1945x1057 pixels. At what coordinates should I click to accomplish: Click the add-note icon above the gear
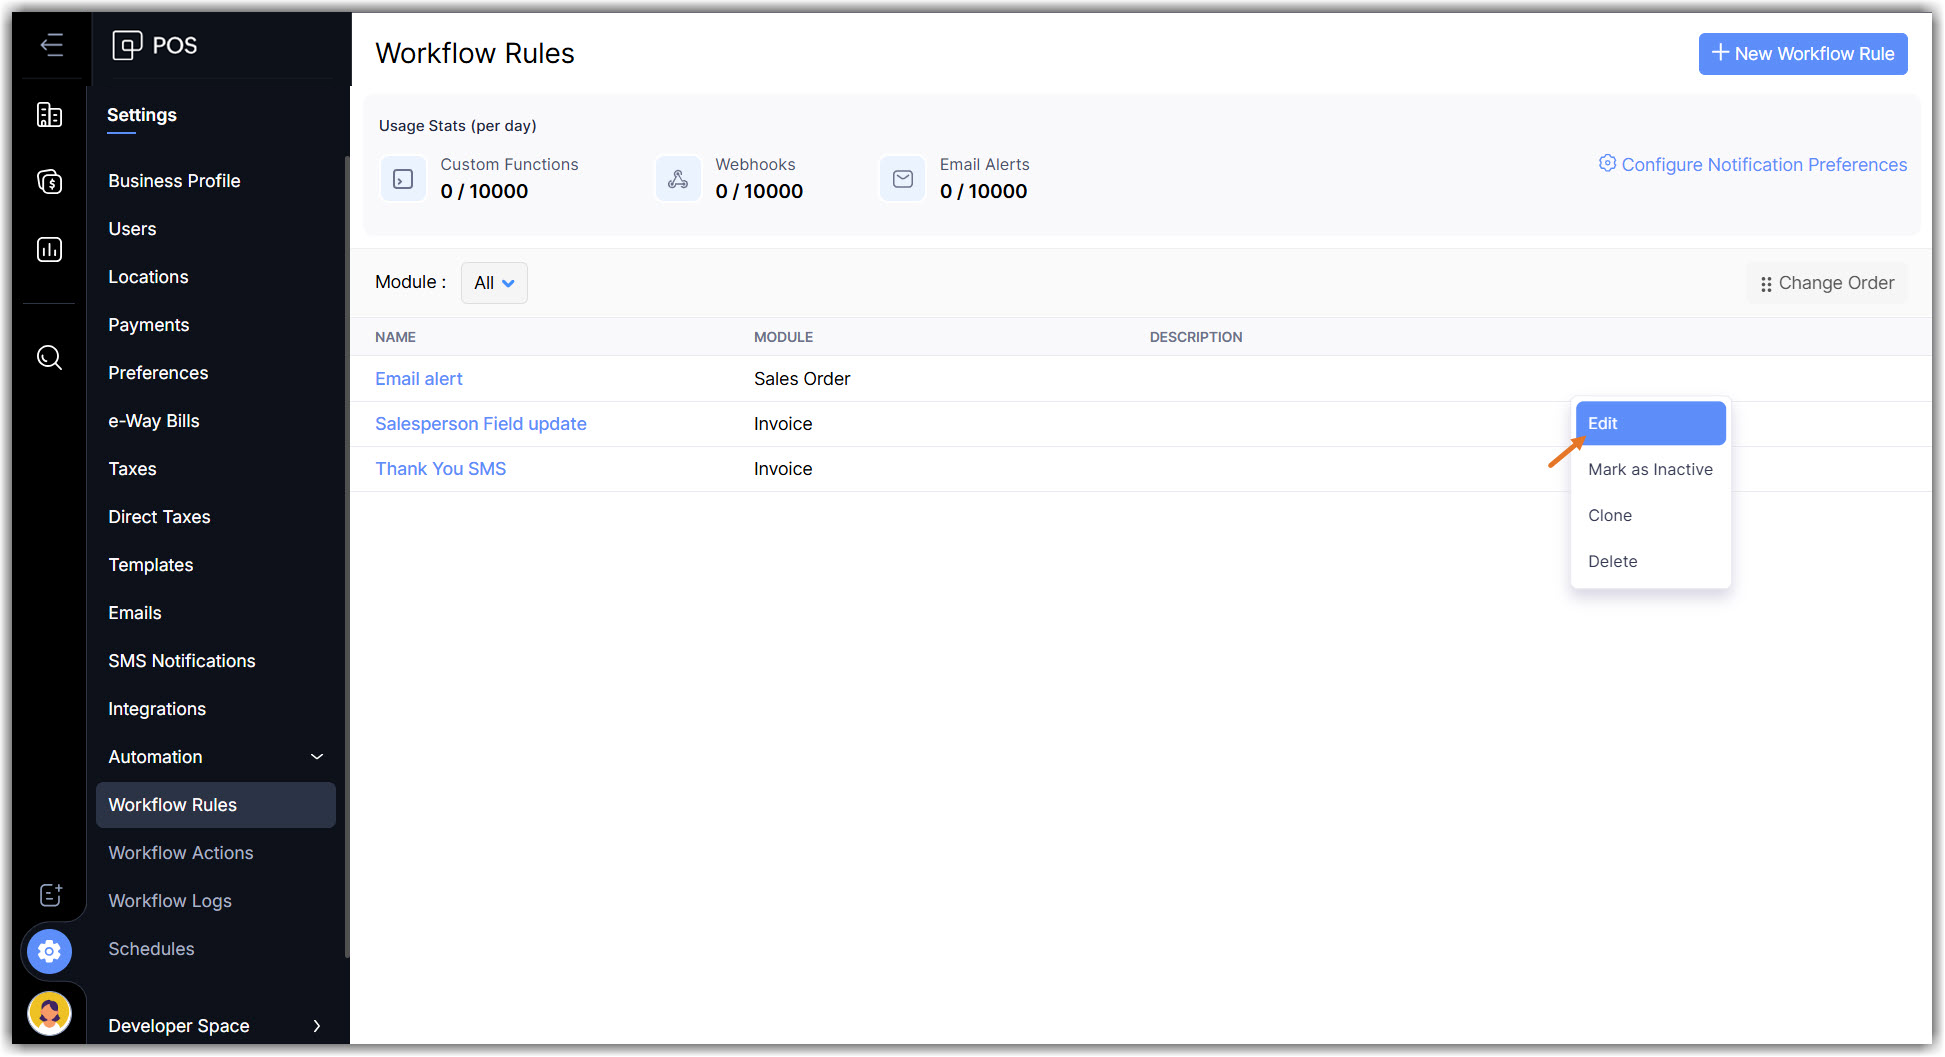(50, 895)
